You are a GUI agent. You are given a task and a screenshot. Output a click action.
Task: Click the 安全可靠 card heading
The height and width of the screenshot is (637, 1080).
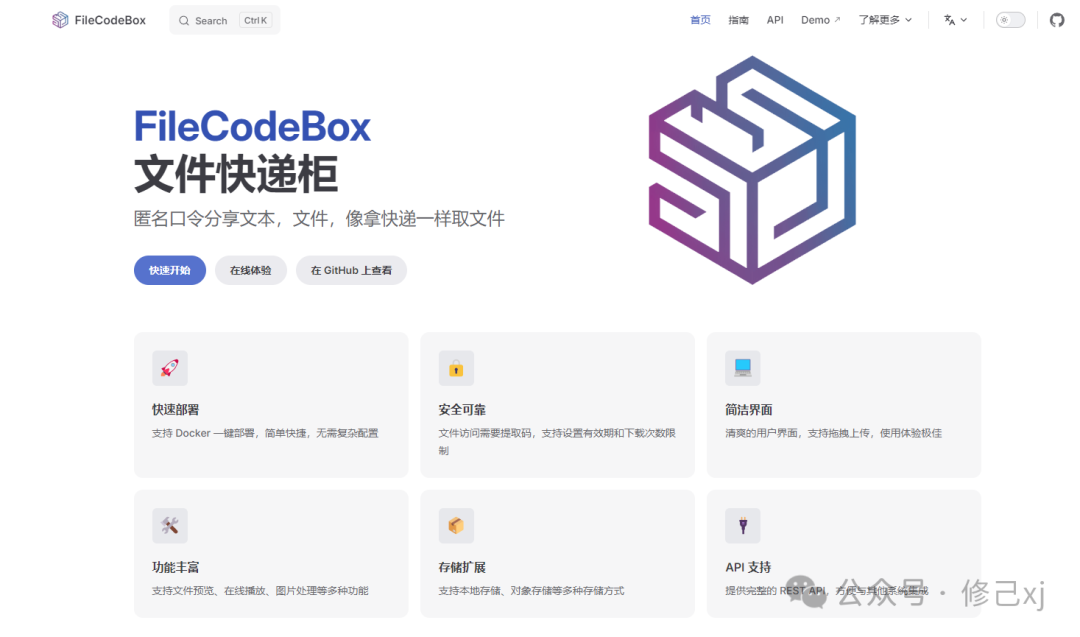point(462,410)
